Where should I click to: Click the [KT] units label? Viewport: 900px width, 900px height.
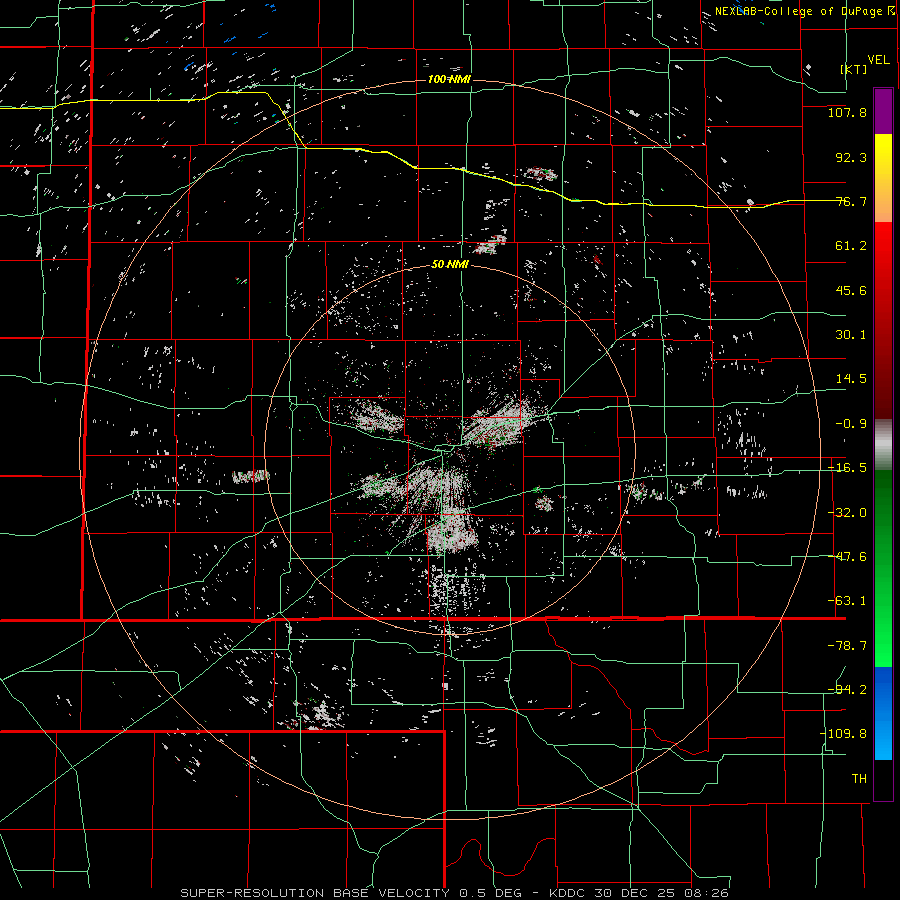(x=854, y=69)
